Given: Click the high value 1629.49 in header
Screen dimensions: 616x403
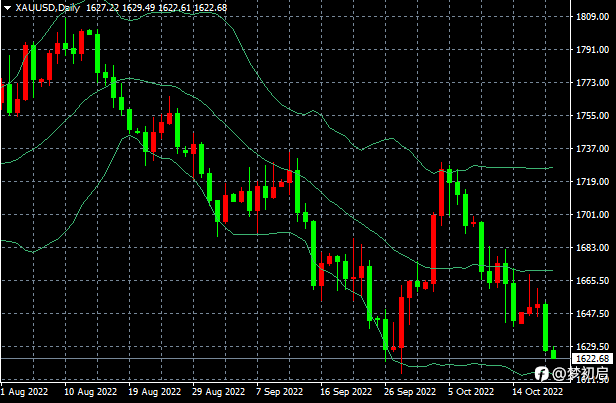Looking at the screenshot, I should pos(138,7).
